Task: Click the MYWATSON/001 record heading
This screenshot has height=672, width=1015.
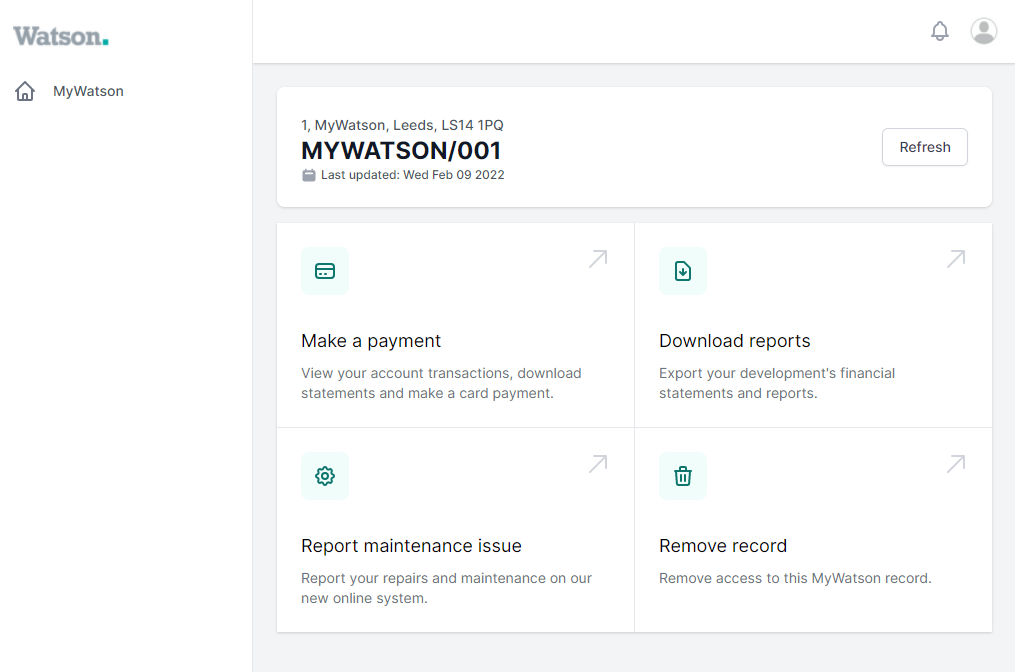Action: [401, 151]
